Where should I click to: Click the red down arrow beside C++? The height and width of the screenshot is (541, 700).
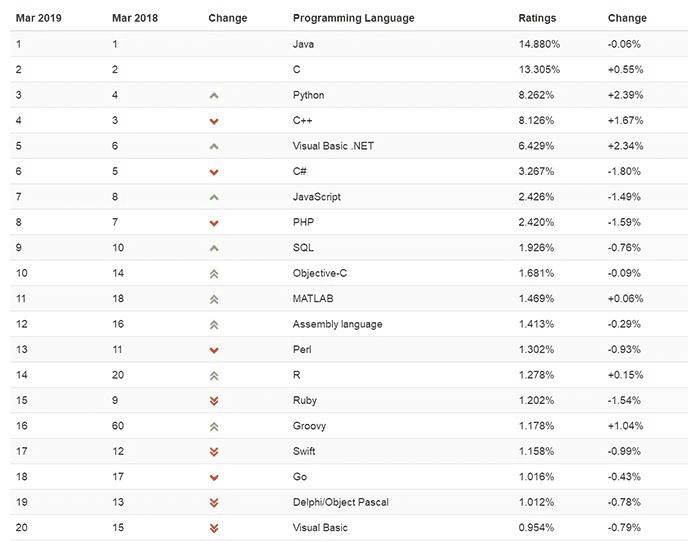click(213, 121)
